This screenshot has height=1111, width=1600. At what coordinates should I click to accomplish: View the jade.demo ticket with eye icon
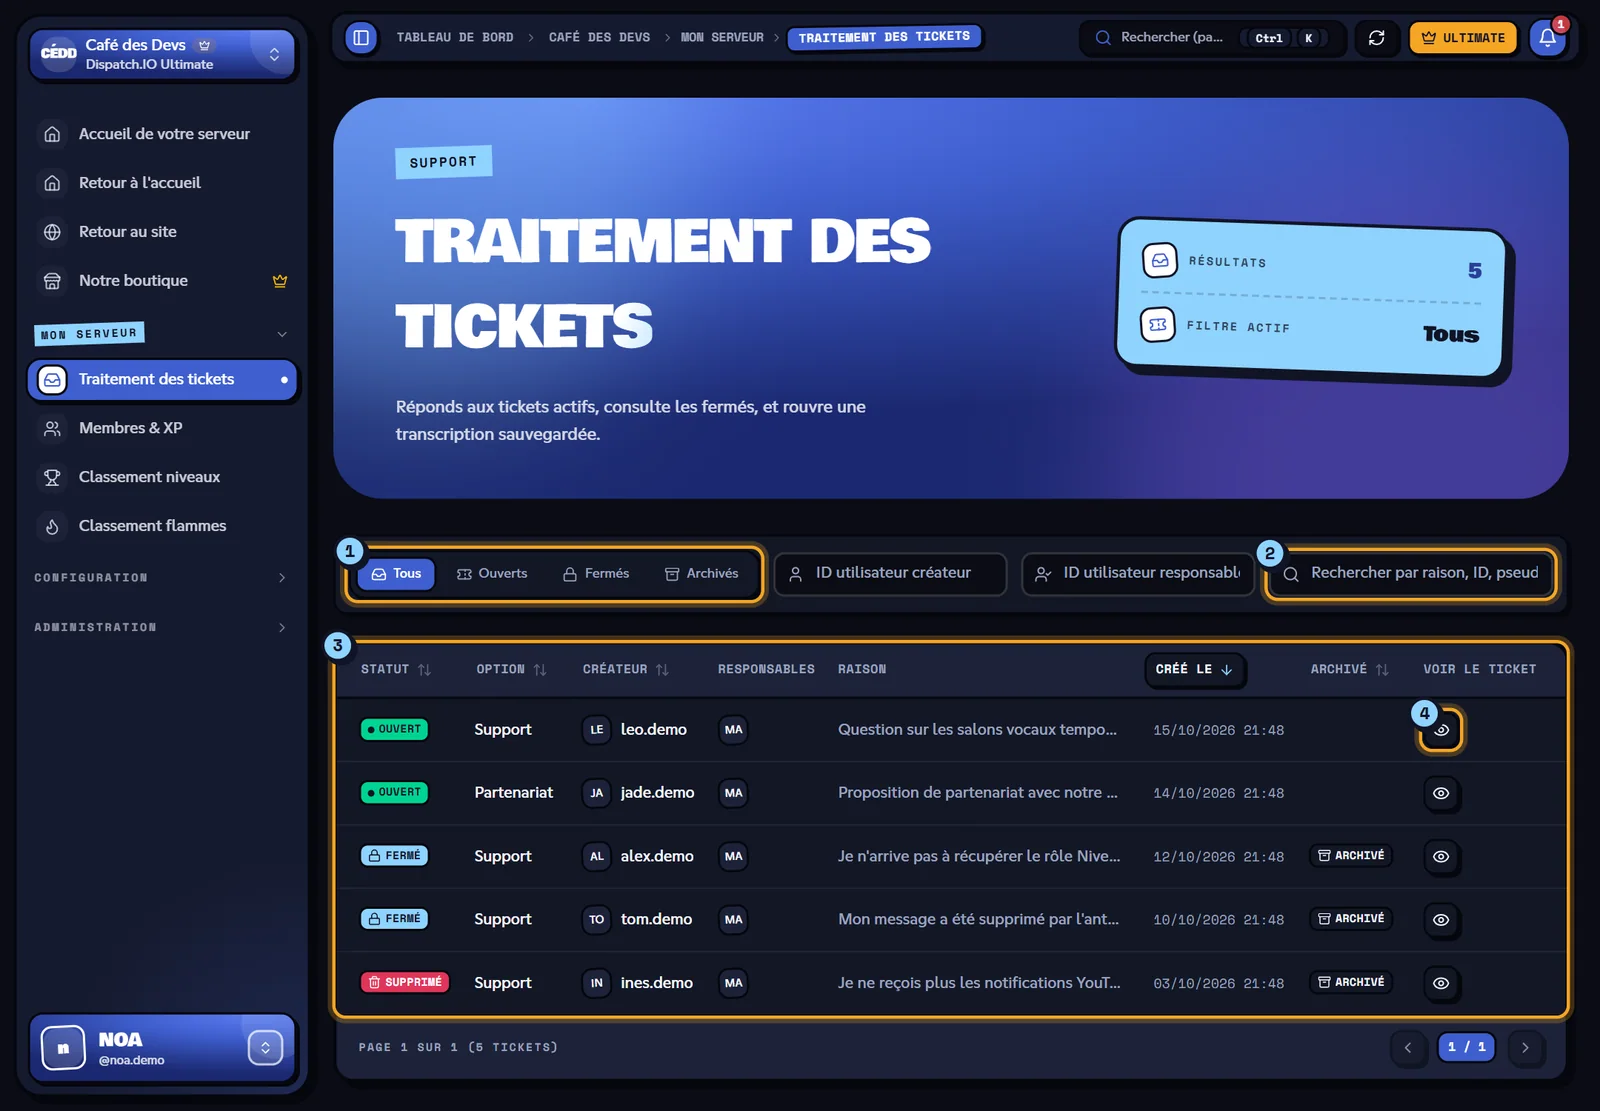tap(1441, 793)
